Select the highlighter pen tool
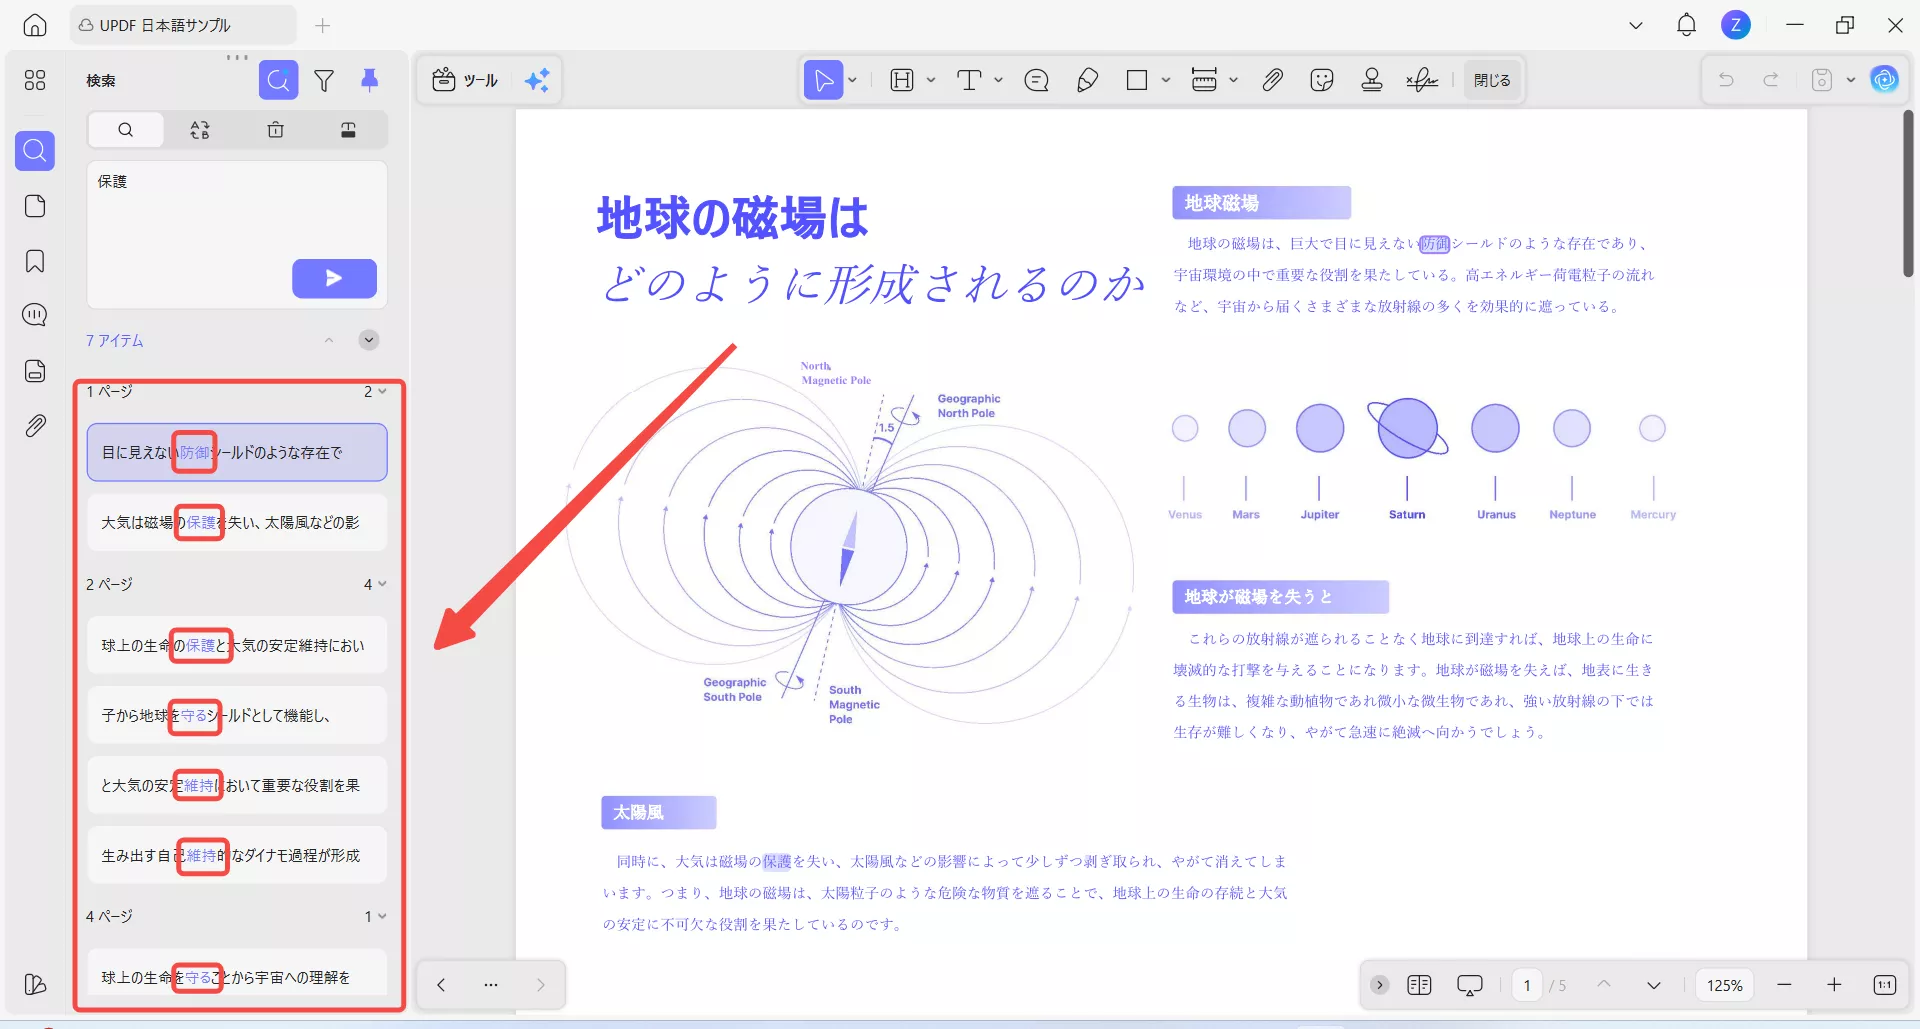 coord(1088,80)
